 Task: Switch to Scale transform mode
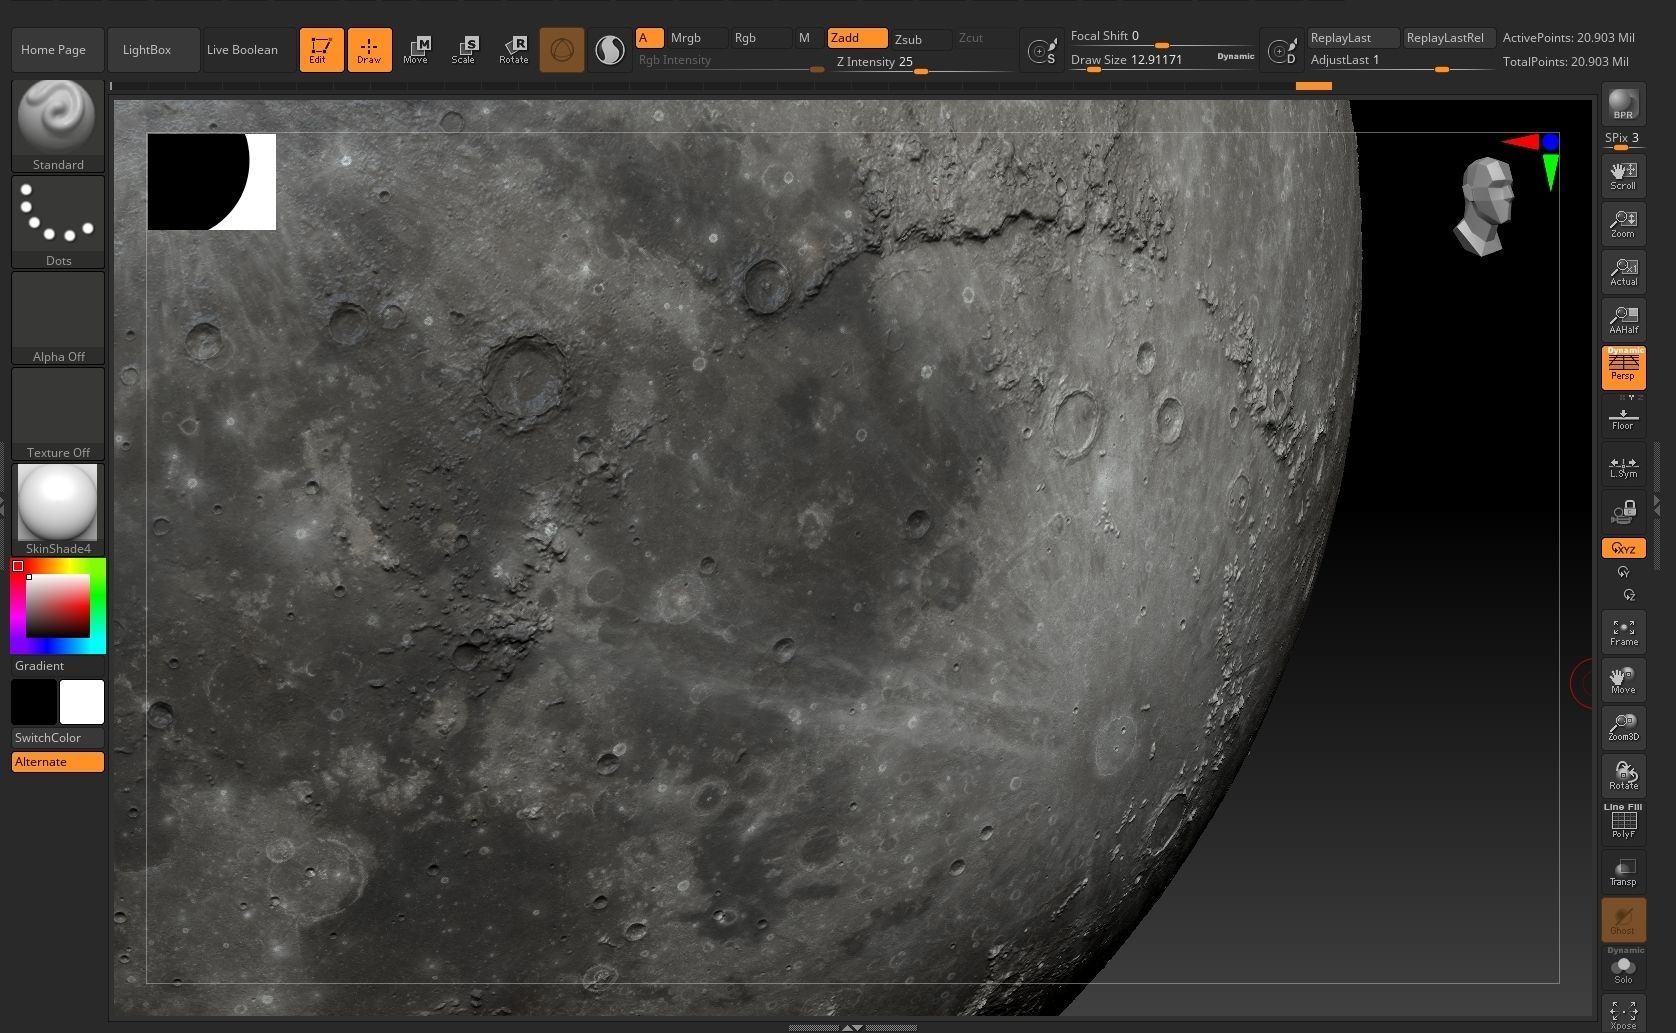(464, 50)
